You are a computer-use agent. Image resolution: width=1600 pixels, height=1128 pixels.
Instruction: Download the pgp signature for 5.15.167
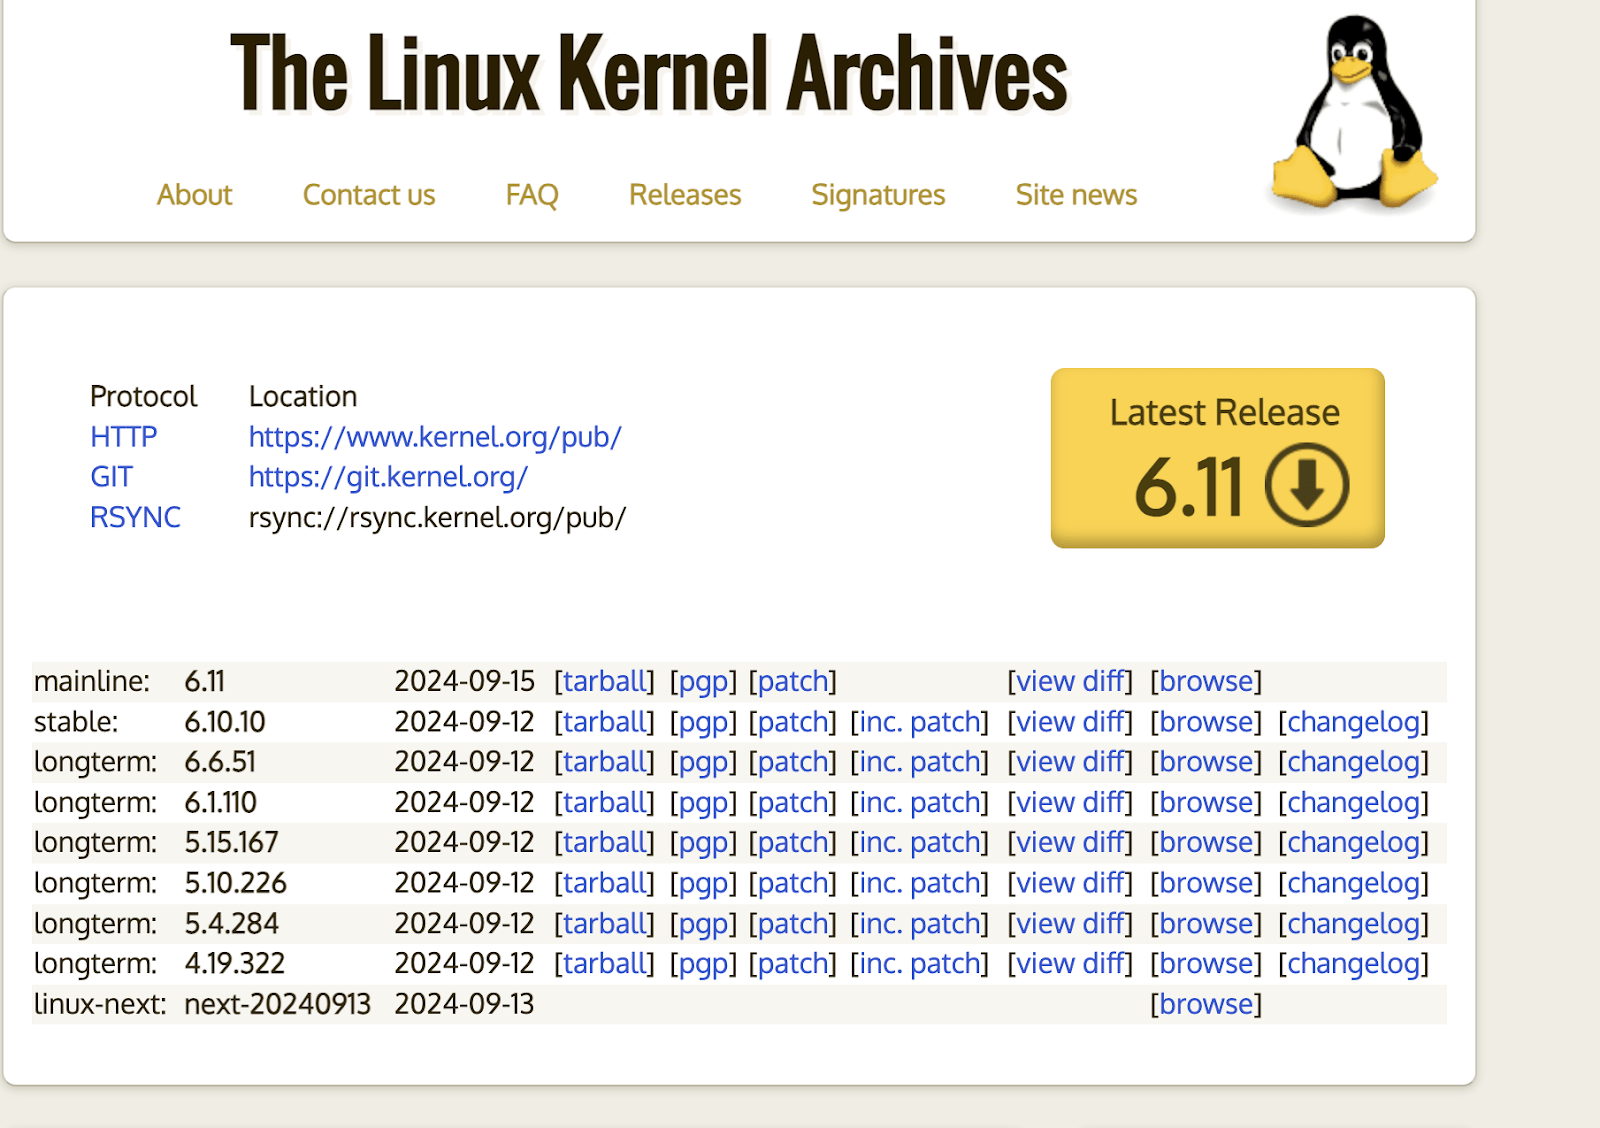point(703,842)
